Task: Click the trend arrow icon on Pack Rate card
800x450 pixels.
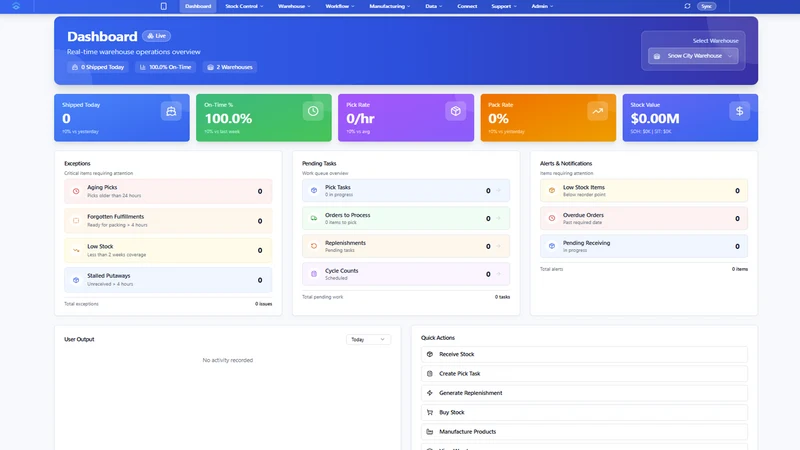Action: click(x=597, y=111)
